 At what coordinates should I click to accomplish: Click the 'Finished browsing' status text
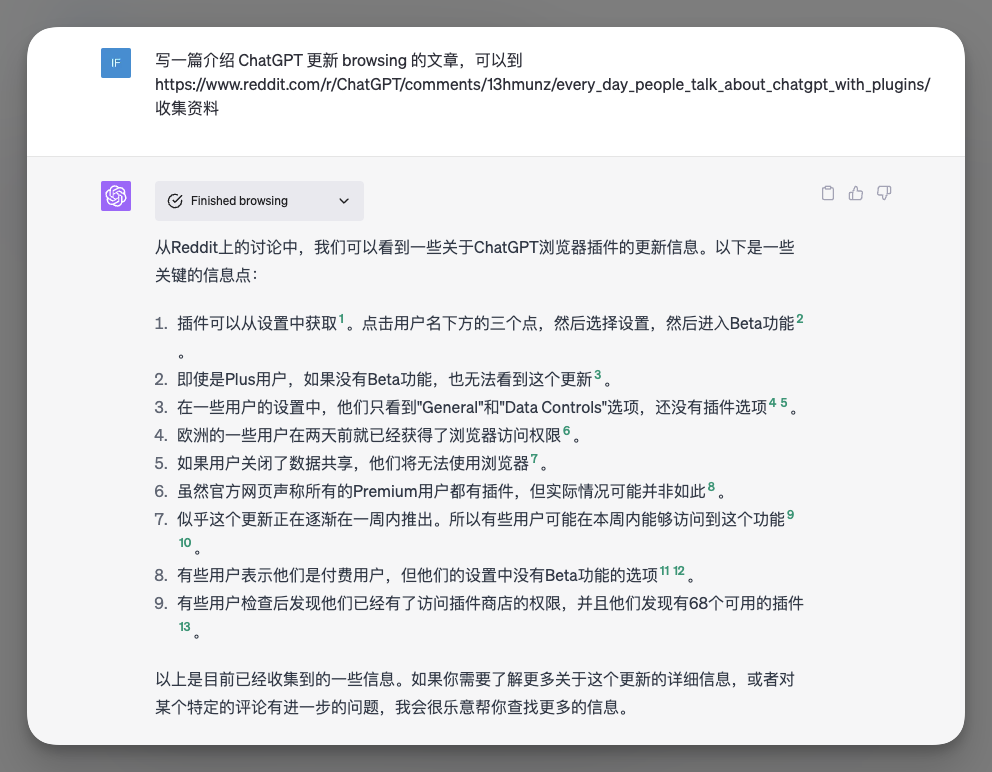tap(239, 201)
